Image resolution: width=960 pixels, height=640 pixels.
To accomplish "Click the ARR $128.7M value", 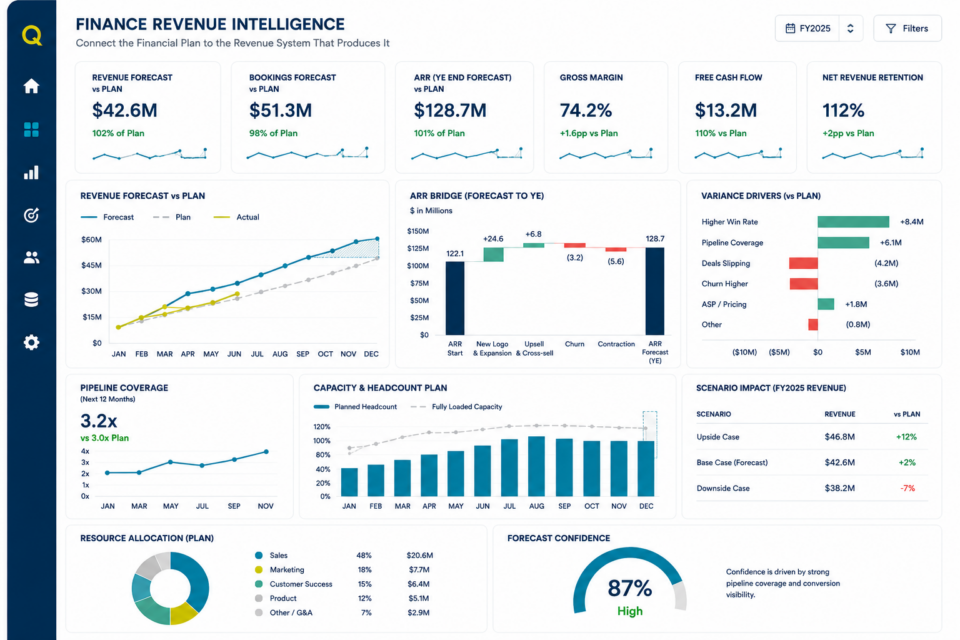I will (450, 110).
